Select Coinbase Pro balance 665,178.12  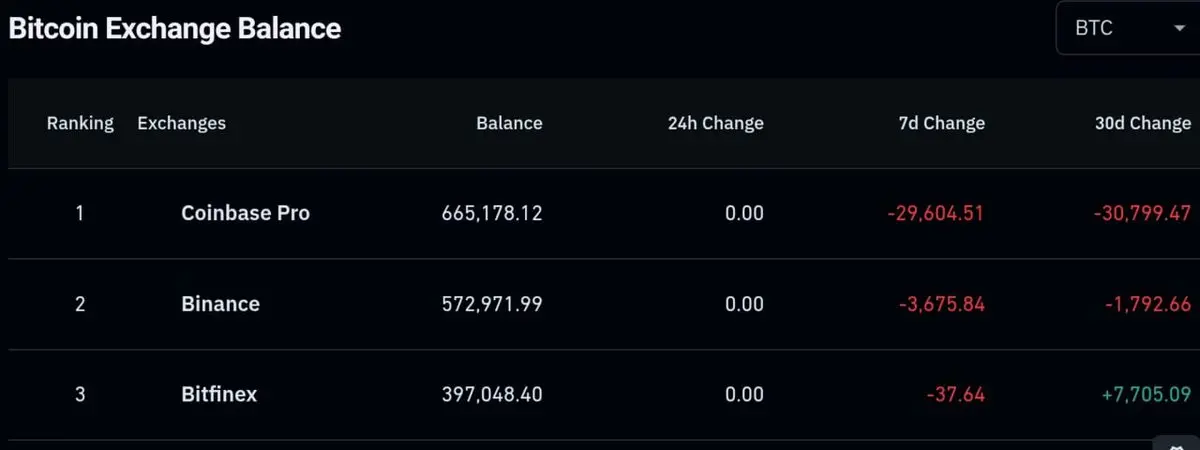(x=492, y=213)
